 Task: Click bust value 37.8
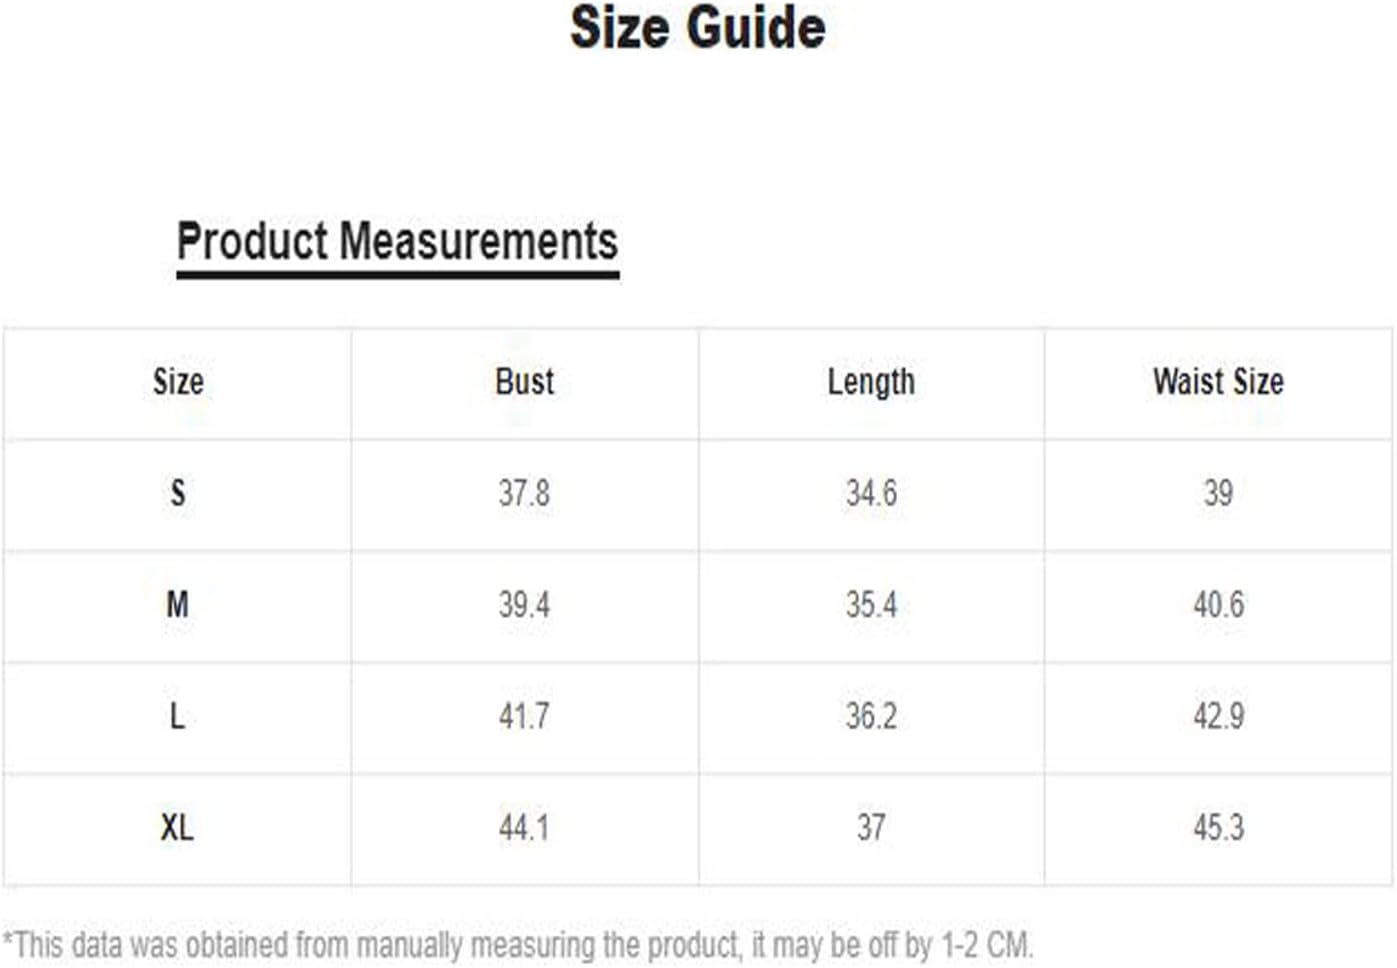pos(524,493)
